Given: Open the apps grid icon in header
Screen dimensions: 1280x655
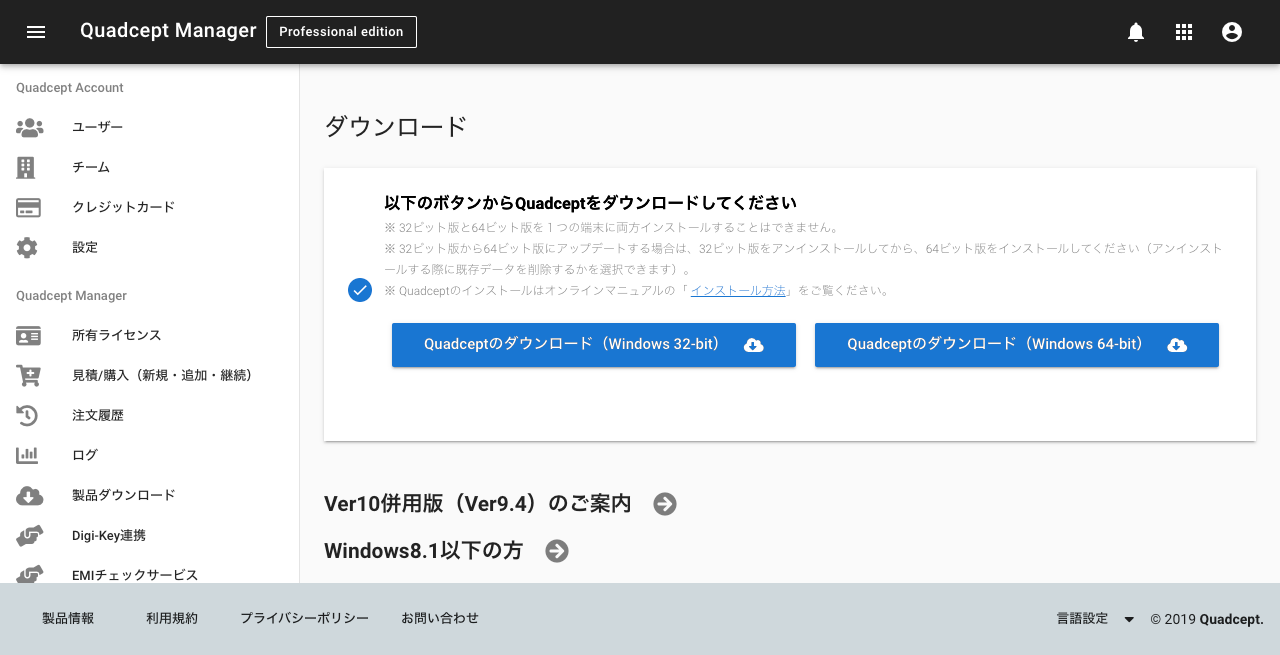Looking at the screenshot, I should click(x=1183, y=32).
